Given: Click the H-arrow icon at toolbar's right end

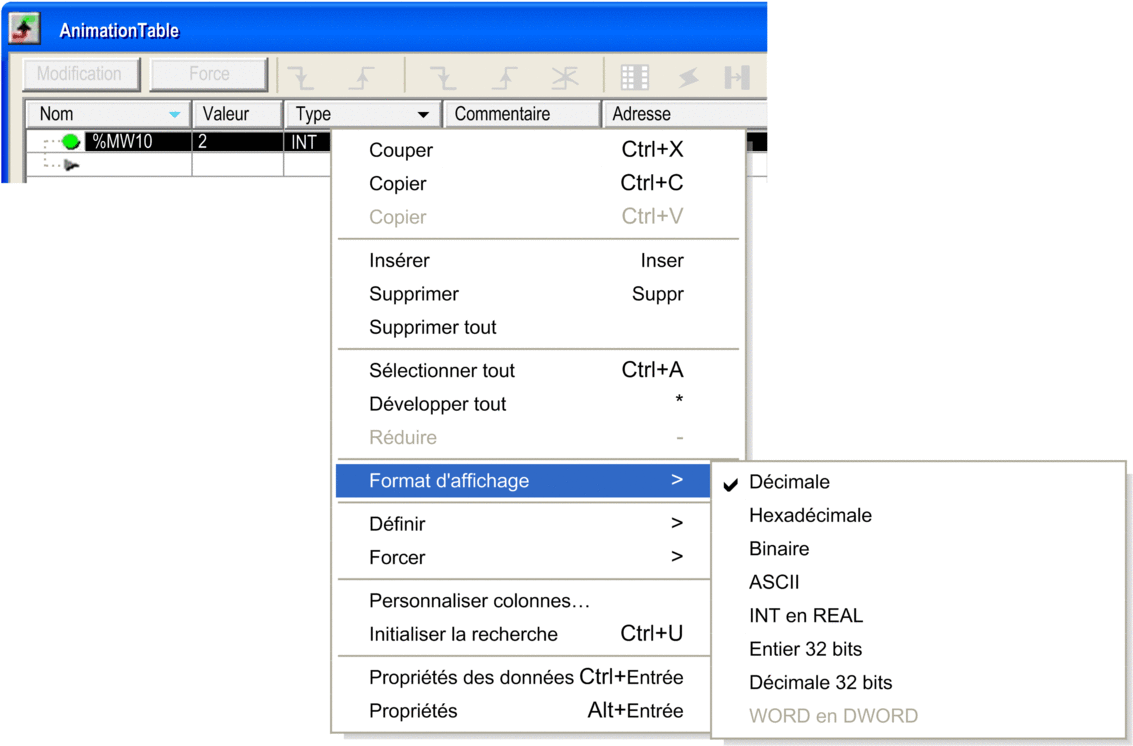Looking at the screenshot, I should (x=737, y=76).
